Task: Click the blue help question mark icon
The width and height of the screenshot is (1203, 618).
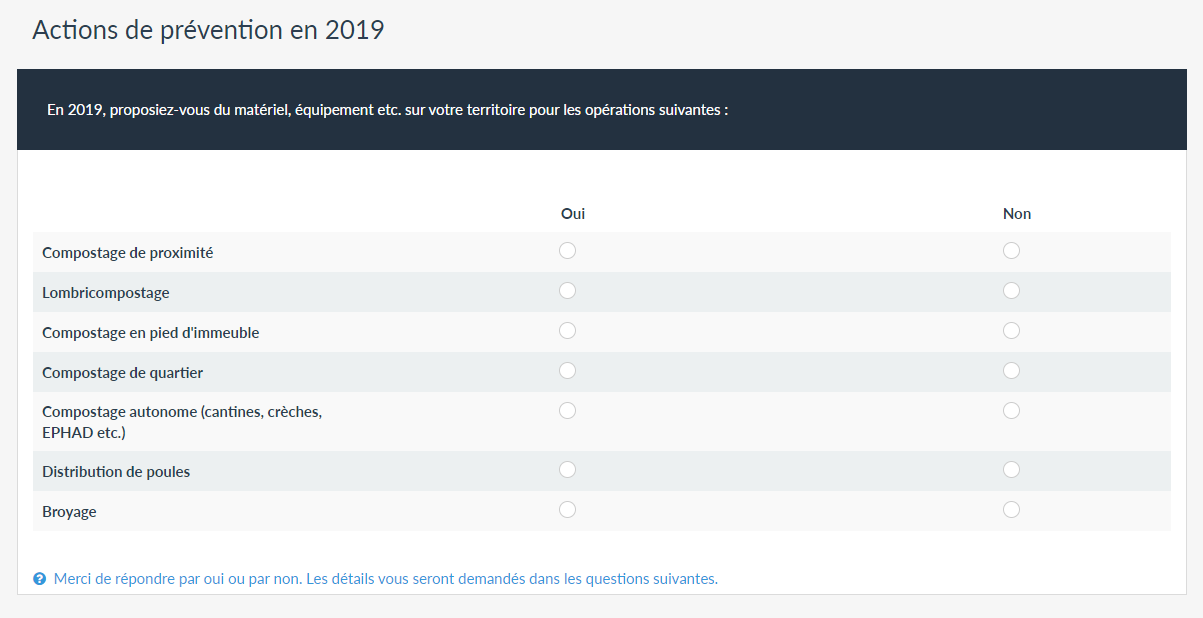Action: pos(39,579)
